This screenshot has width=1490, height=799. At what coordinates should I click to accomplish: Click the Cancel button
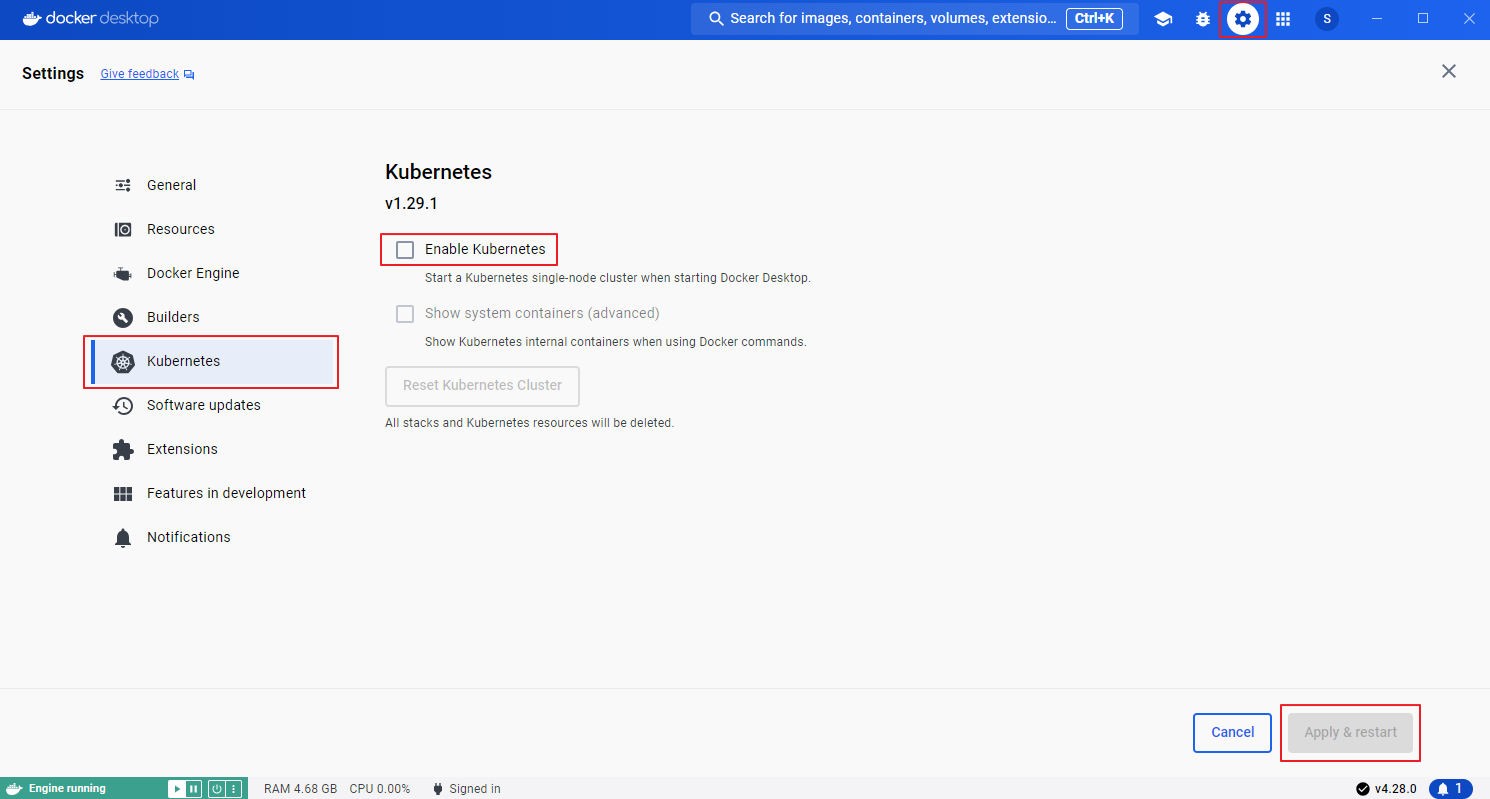[1232, 733]
